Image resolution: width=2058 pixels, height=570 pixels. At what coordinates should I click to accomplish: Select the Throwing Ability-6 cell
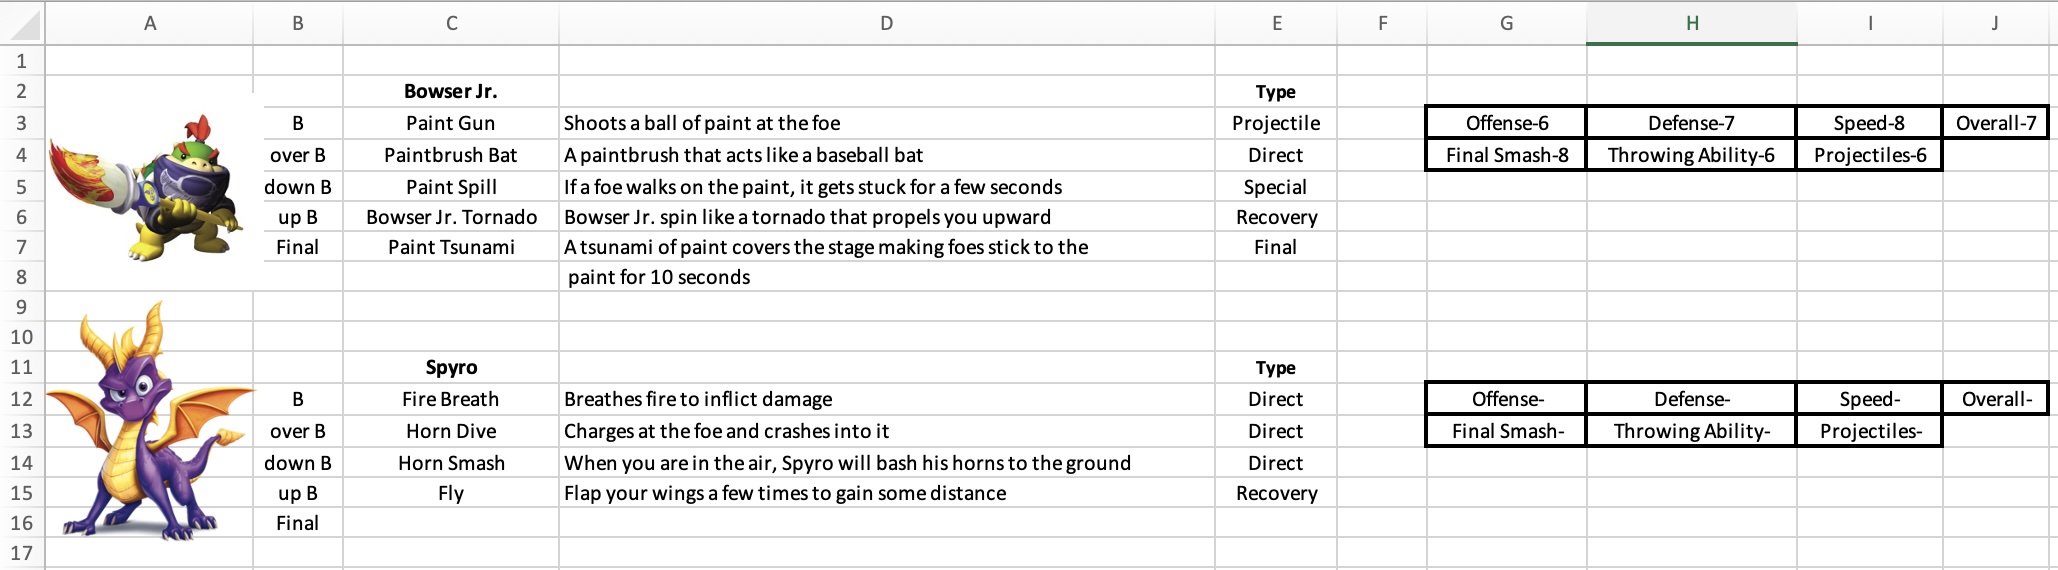click(1691, 155)
